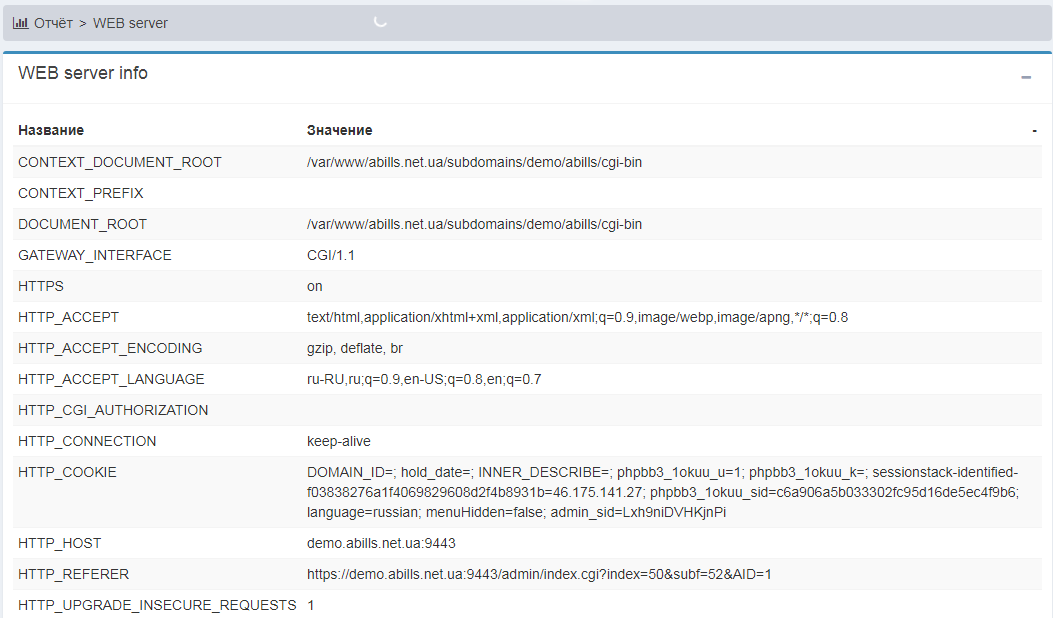Collapse the WEB server info panel
This screenshot has height=618, width=1053.
click(x=1026, y=77)
